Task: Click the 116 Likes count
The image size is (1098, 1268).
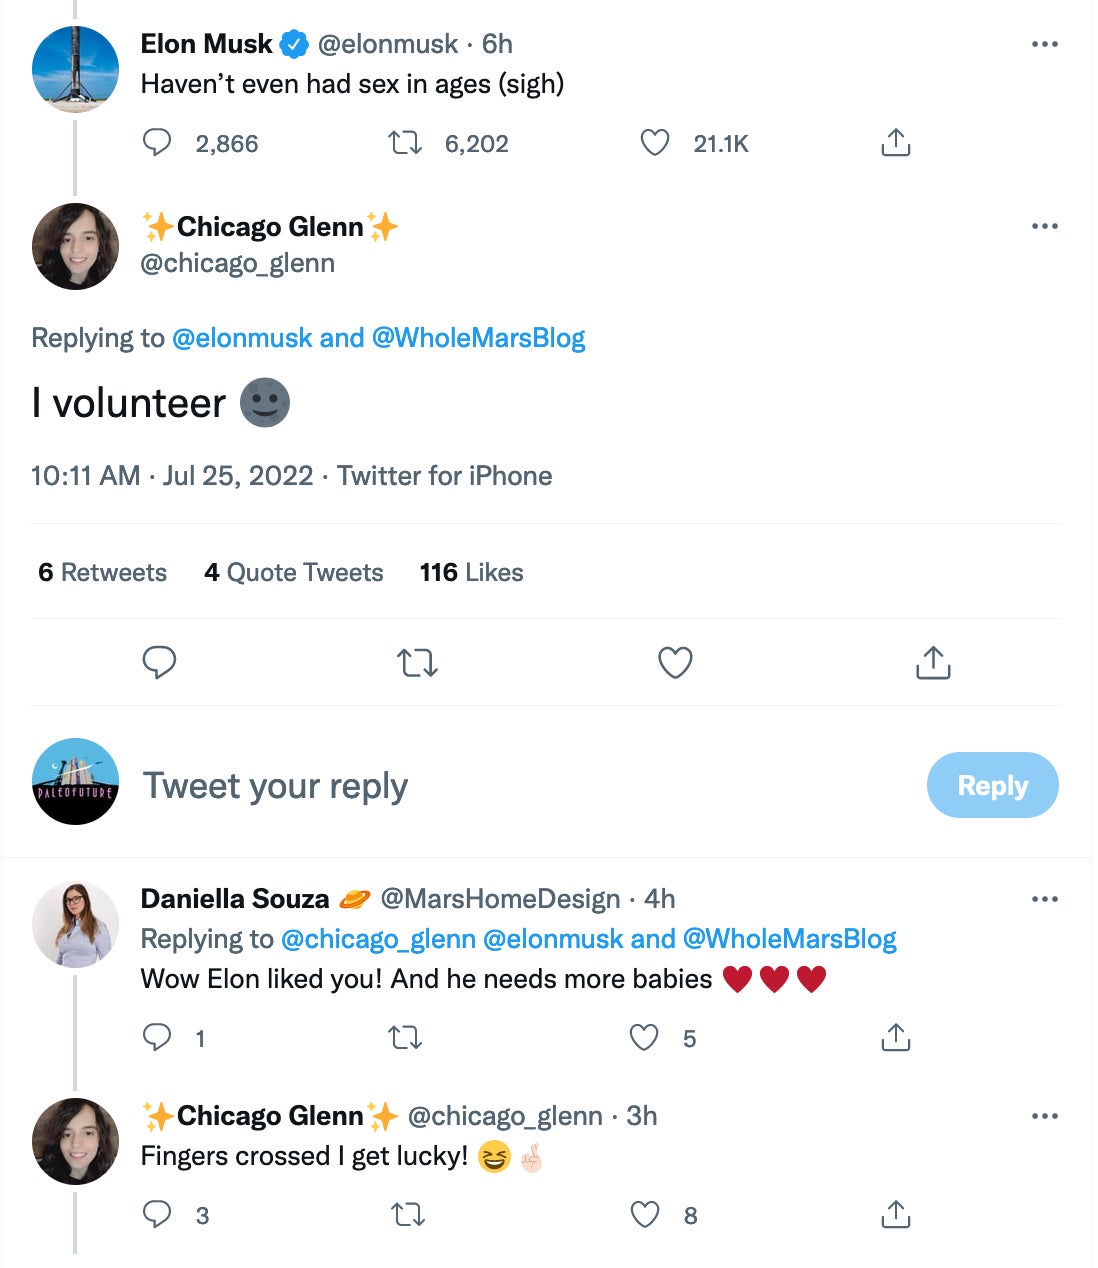Action: (471, 572)
